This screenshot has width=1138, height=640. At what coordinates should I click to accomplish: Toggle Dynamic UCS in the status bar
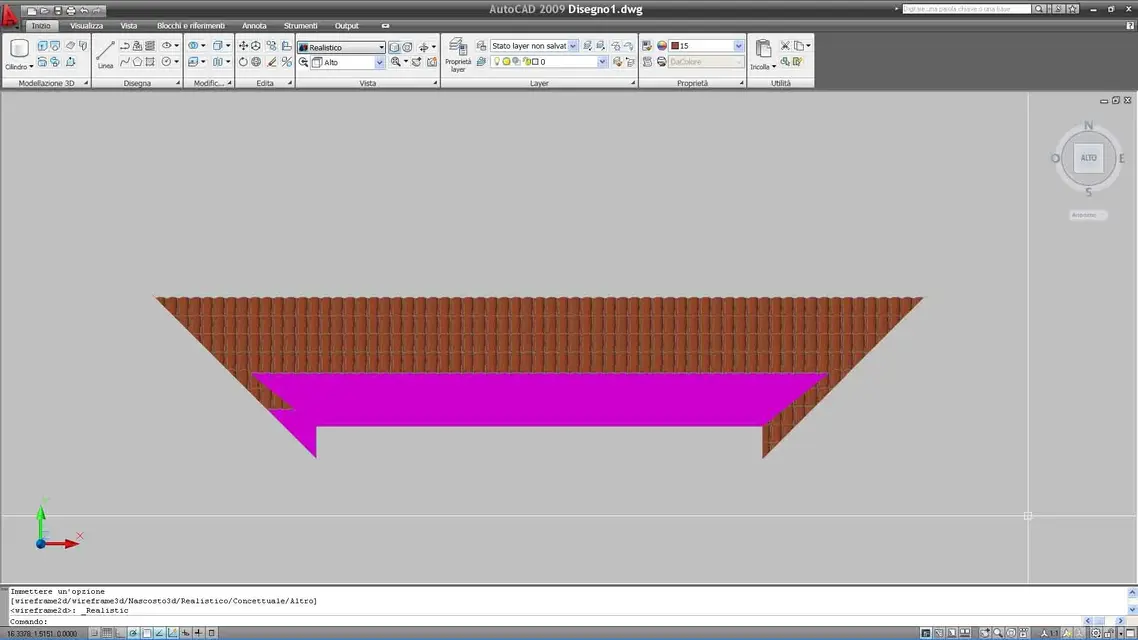[x=173, y=633]
